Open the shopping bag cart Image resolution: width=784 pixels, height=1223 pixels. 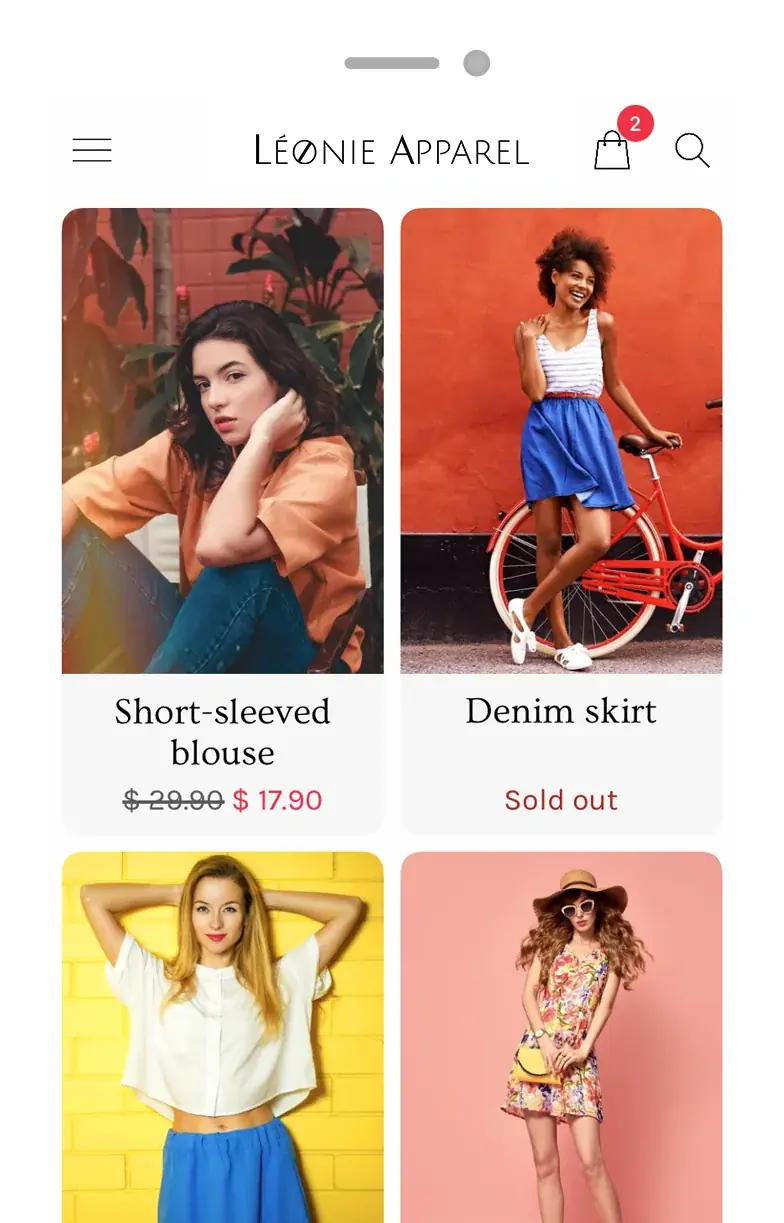click(x=612, y=153)
